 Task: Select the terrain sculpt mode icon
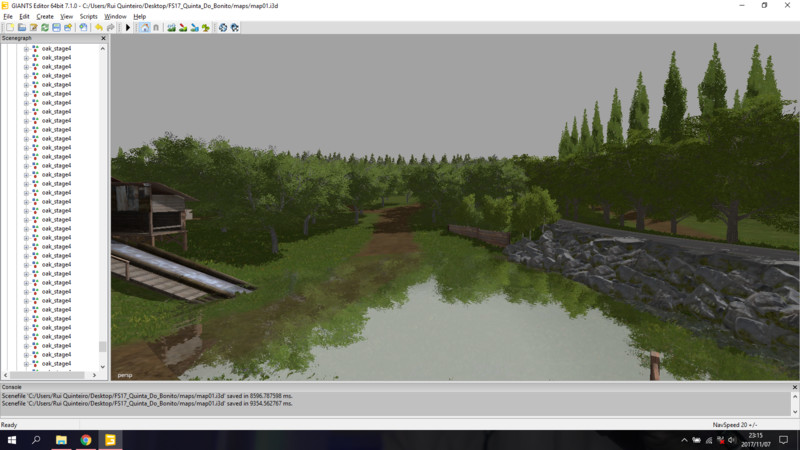point(172,28)
